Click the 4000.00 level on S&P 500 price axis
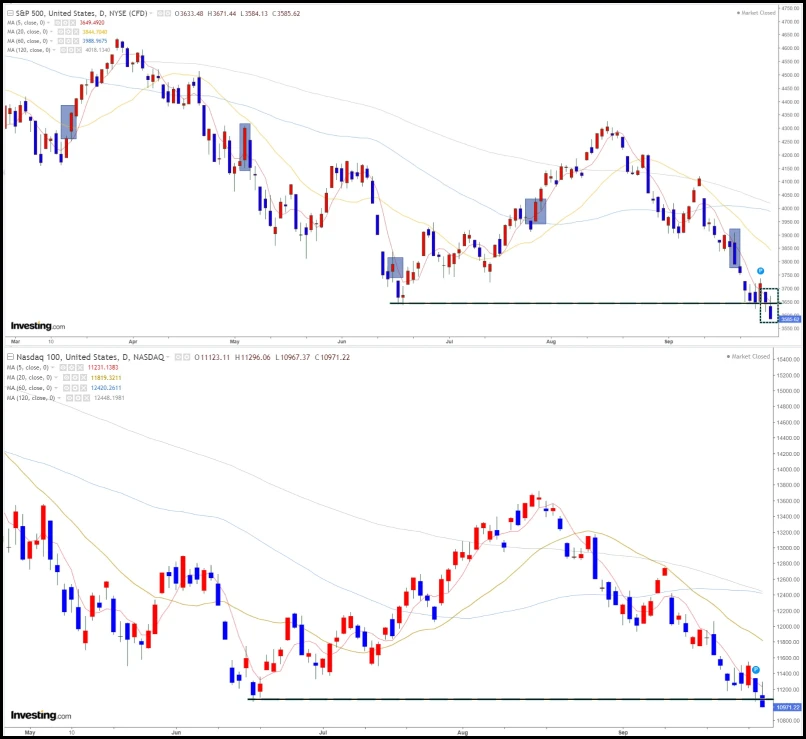 pos(790,209)
